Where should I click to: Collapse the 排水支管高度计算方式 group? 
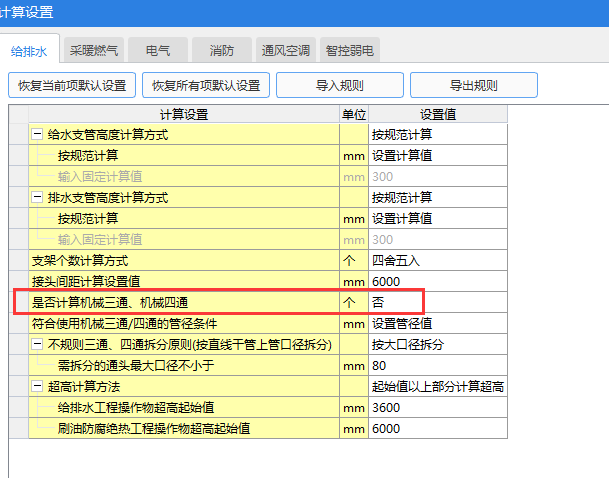point(38,197)
